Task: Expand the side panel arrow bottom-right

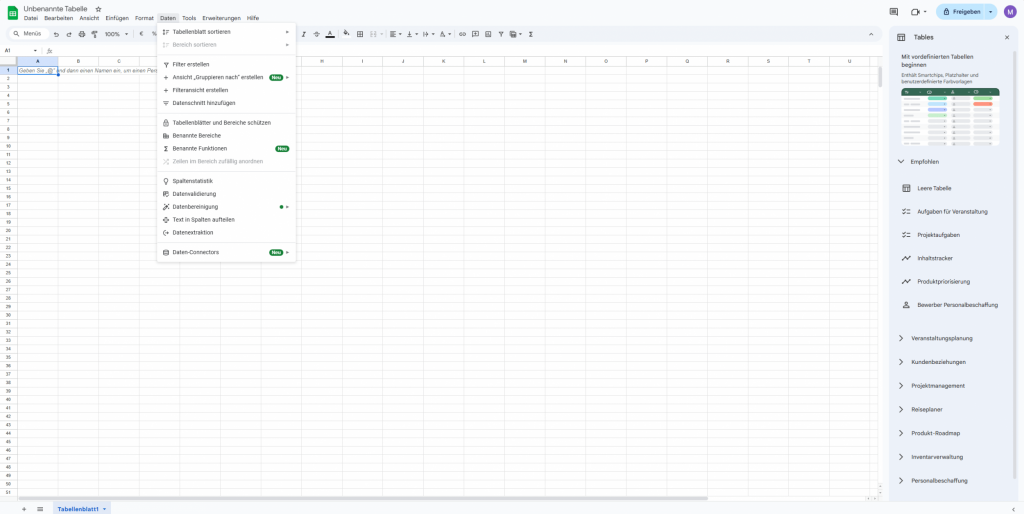Action: 1013,509
